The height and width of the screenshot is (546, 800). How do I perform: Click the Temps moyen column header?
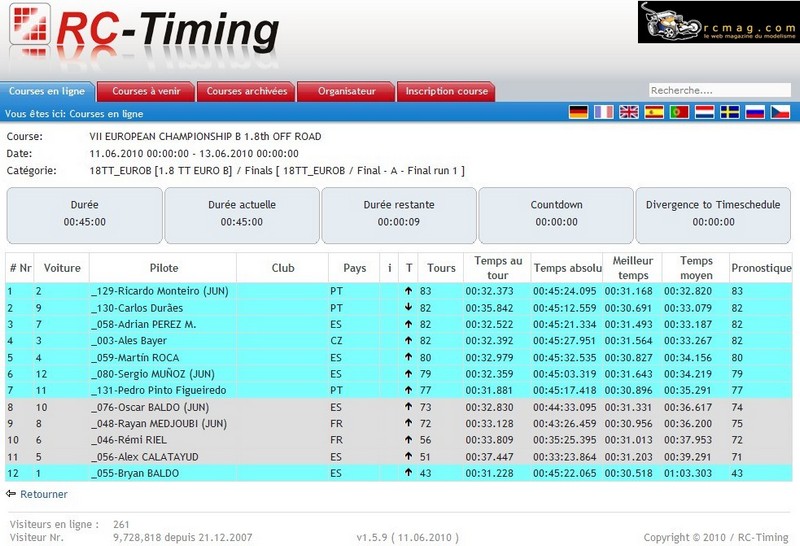tap(696, 268)
